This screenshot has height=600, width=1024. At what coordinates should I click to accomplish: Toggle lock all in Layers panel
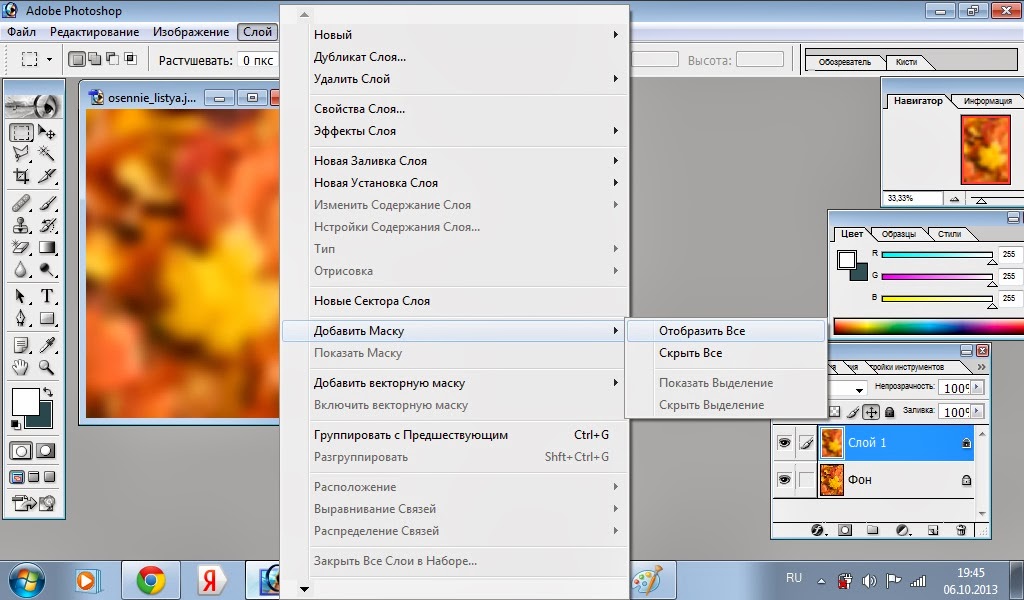pos(889,412)
